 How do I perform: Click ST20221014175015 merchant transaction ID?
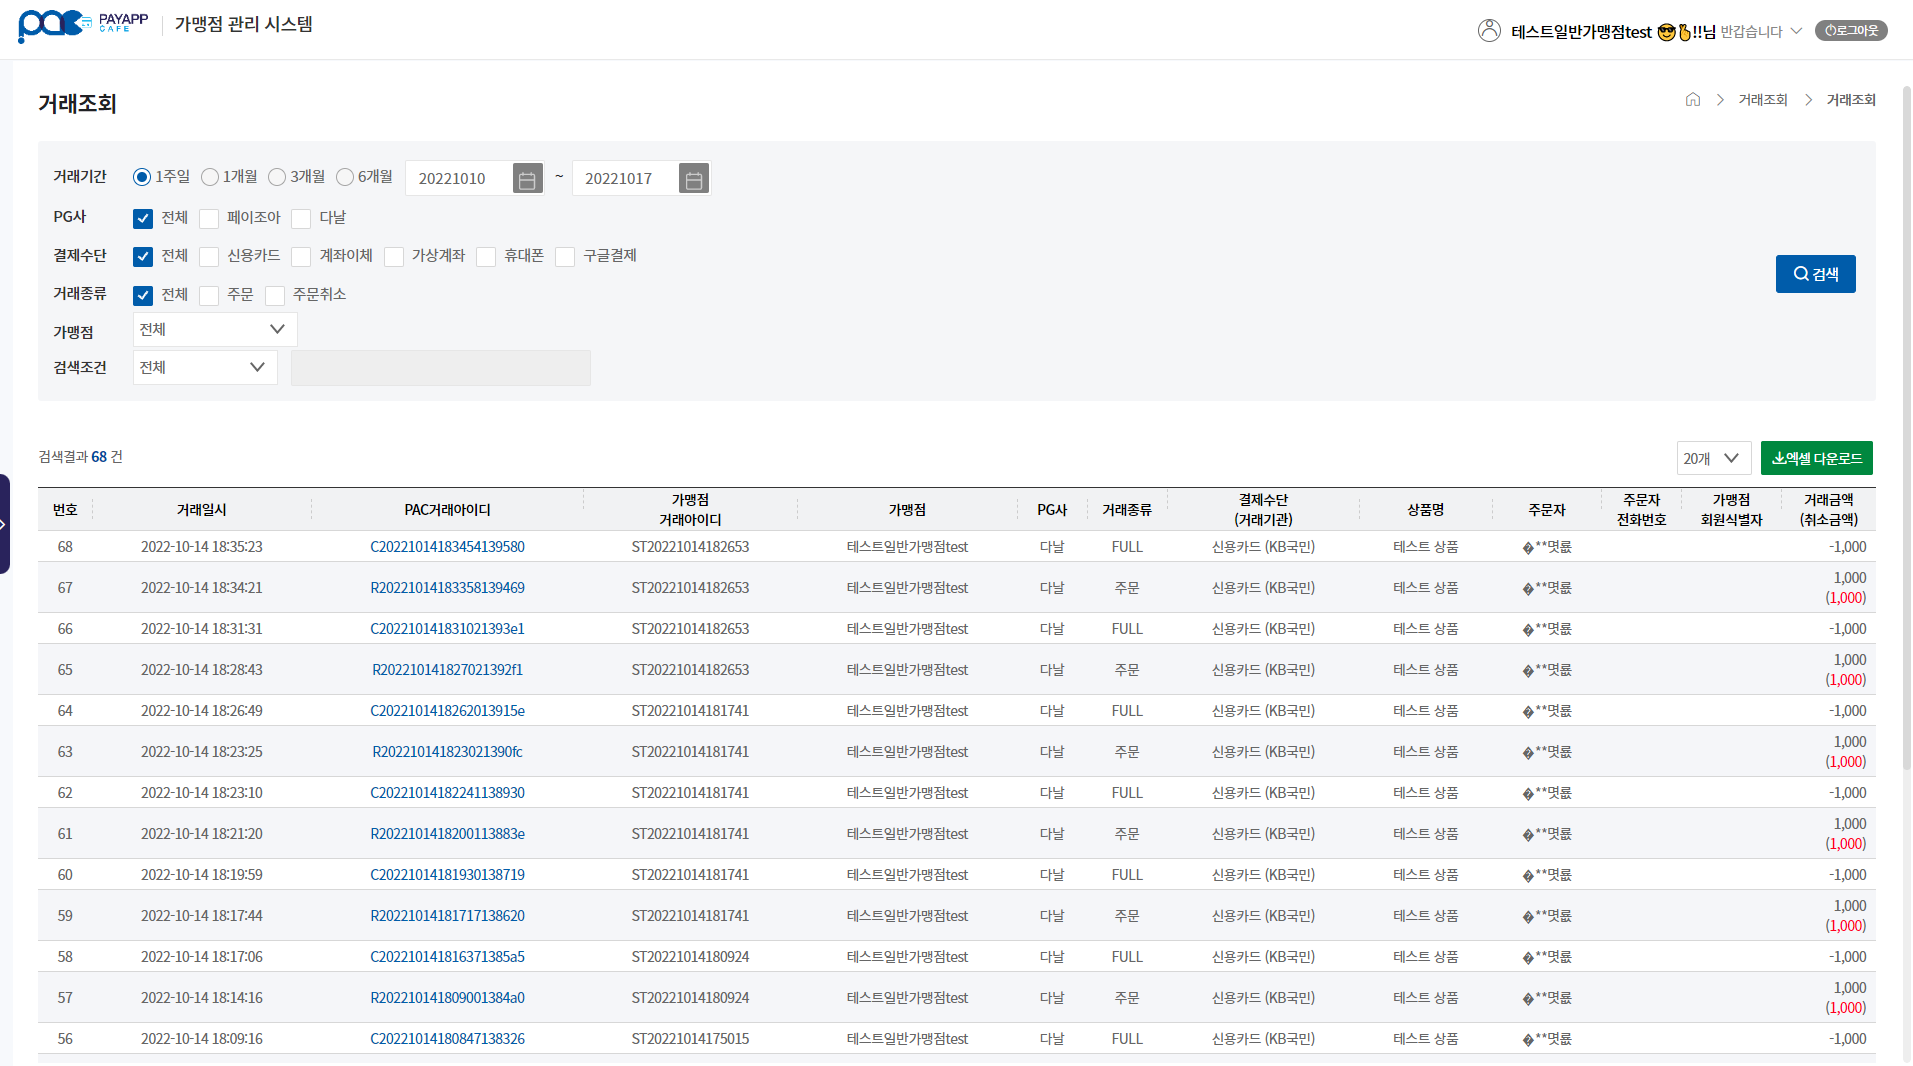point(690,1039)
